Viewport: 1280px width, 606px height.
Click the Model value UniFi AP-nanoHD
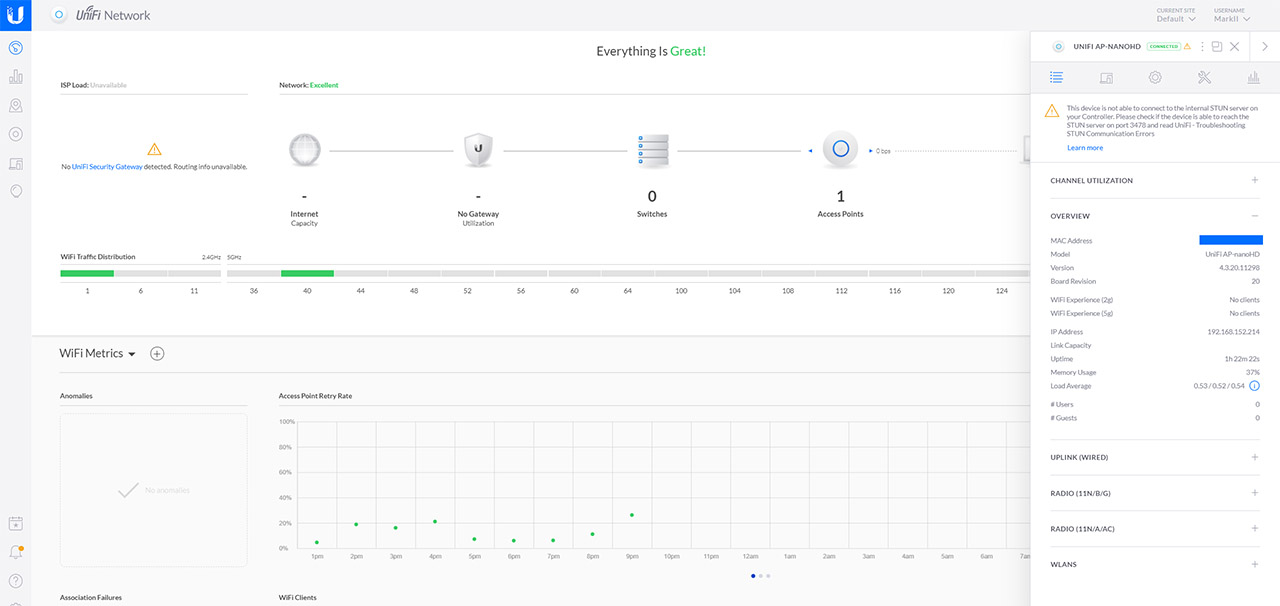point(1232,254)
